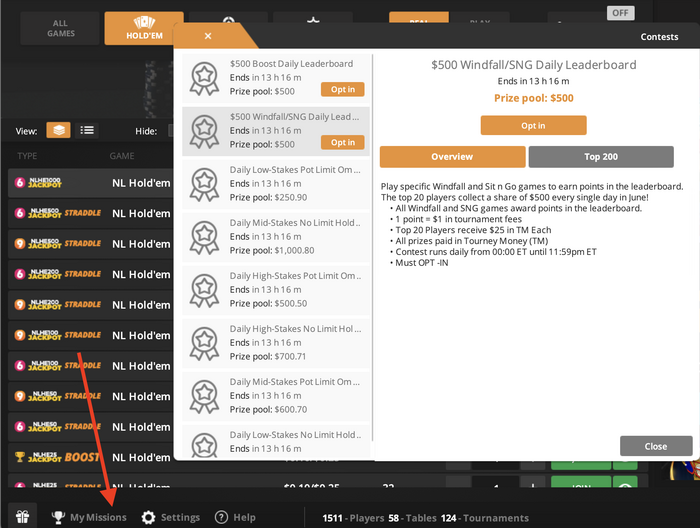Close the contests dialog with Close button
The width and height of the screenshot is (700, 528).
tap(656, 446)
